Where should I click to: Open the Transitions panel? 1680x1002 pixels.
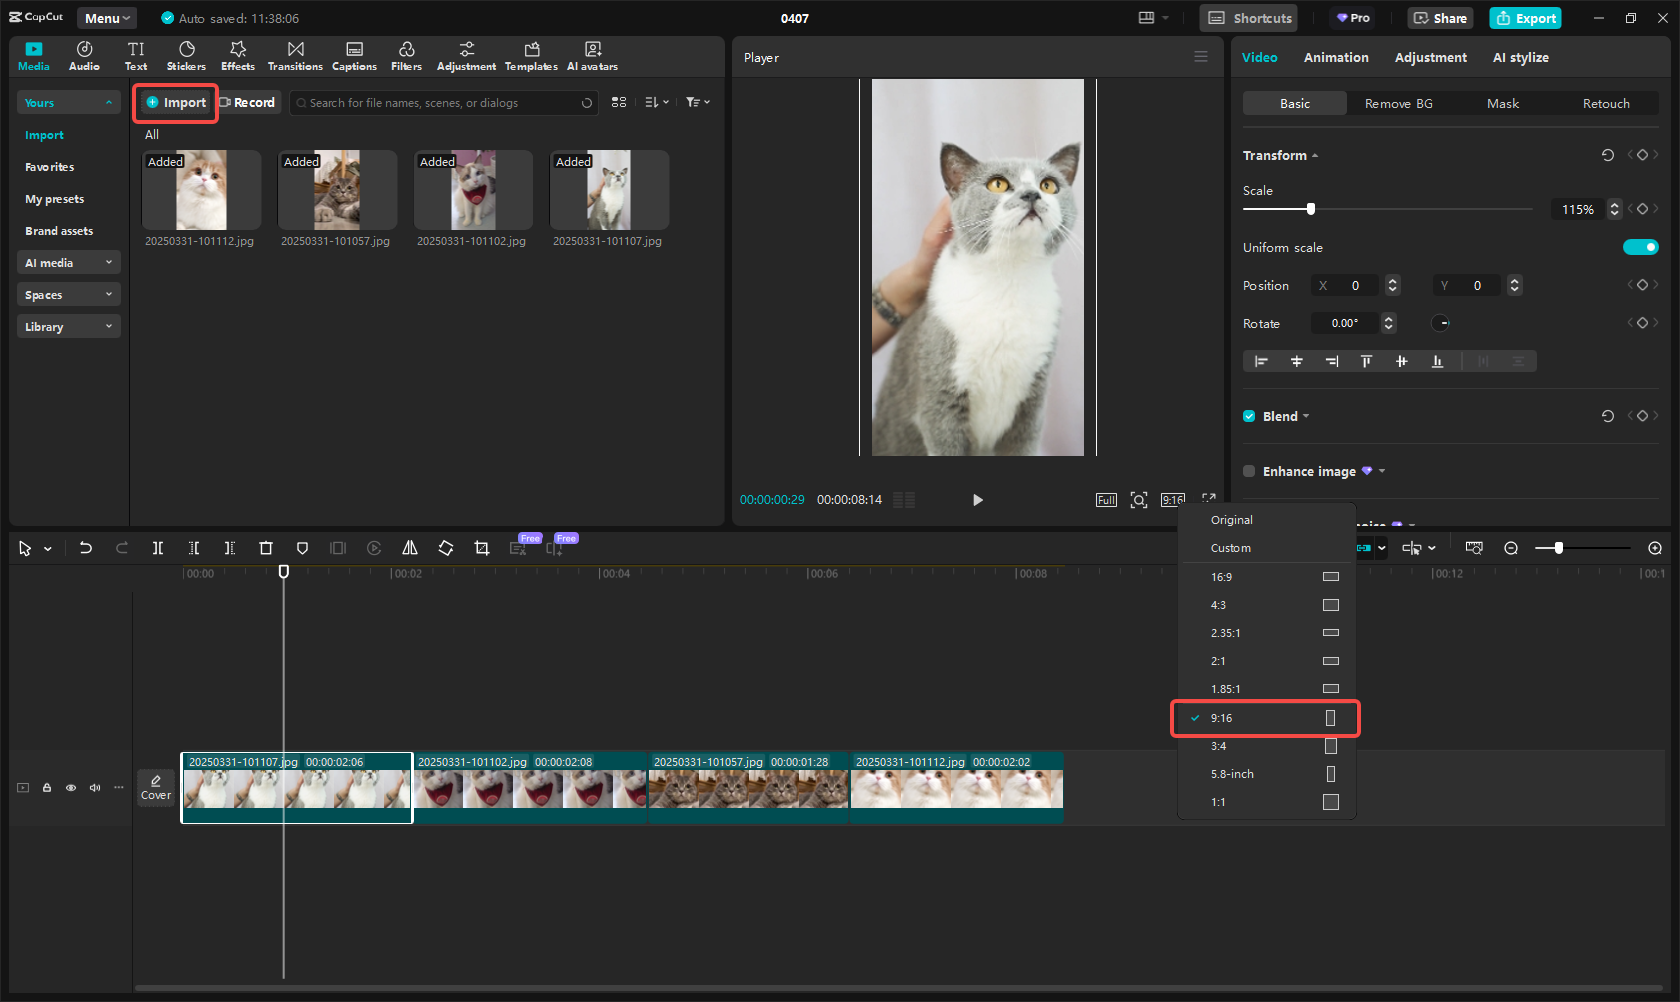coord(295,56)
